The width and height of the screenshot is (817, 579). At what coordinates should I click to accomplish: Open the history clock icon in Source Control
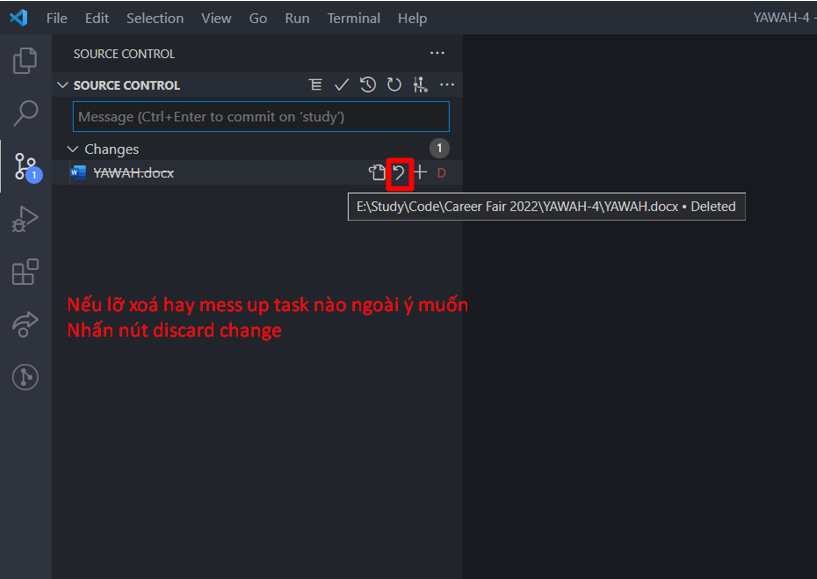368,84
